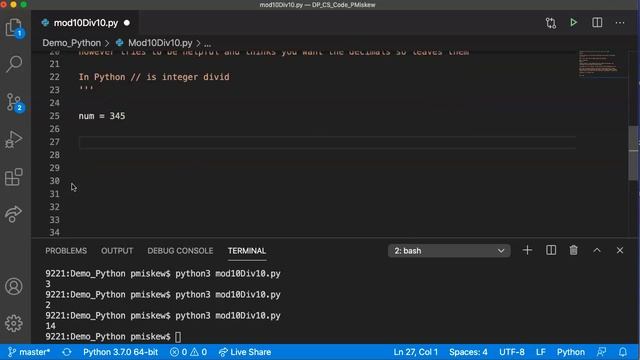Click the closing triple quotes on line 23

[86, 89]
